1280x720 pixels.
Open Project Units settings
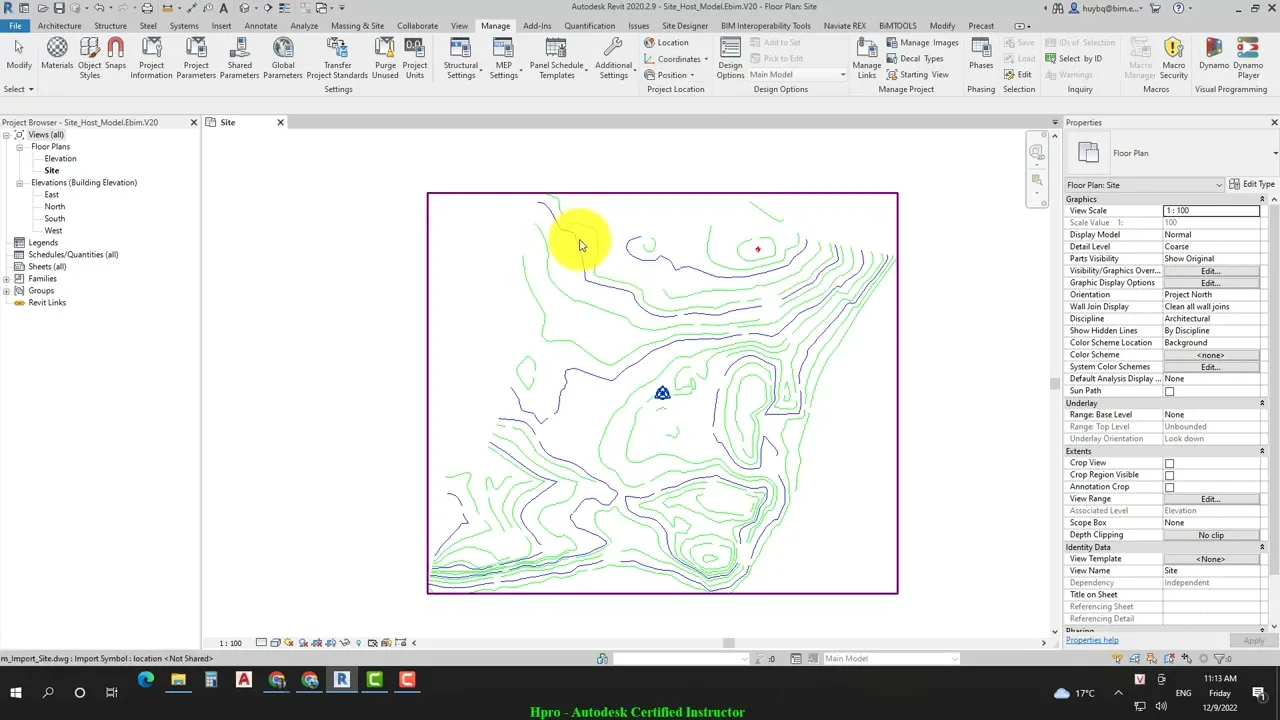[x=415, y=58]
